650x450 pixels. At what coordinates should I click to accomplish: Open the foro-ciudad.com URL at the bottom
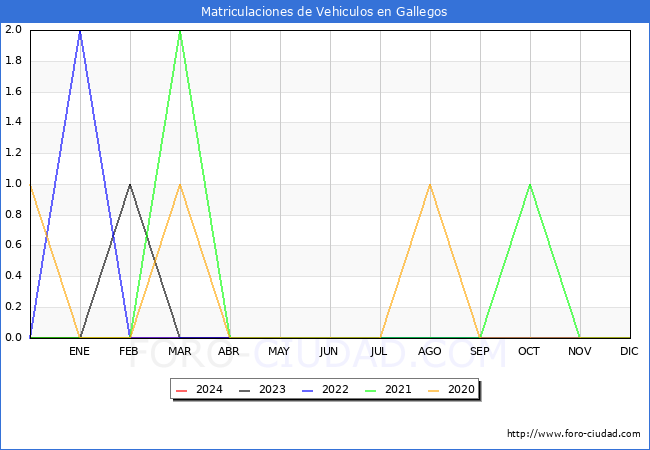[x=574, y=434]
